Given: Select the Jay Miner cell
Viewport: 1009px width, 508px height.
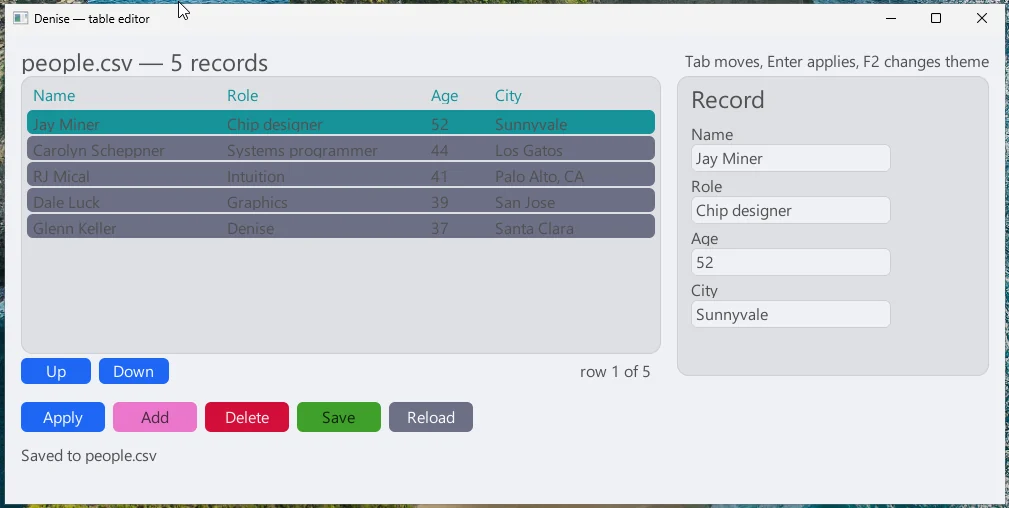Looking at the screenshot, I should click(x=66, y=124).
